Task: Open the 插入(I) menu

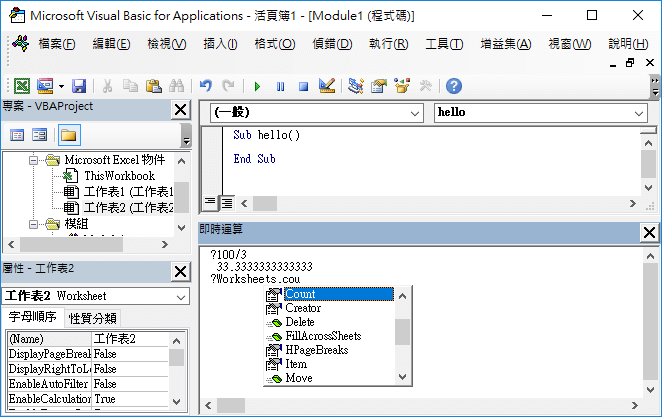Action: 220,44
